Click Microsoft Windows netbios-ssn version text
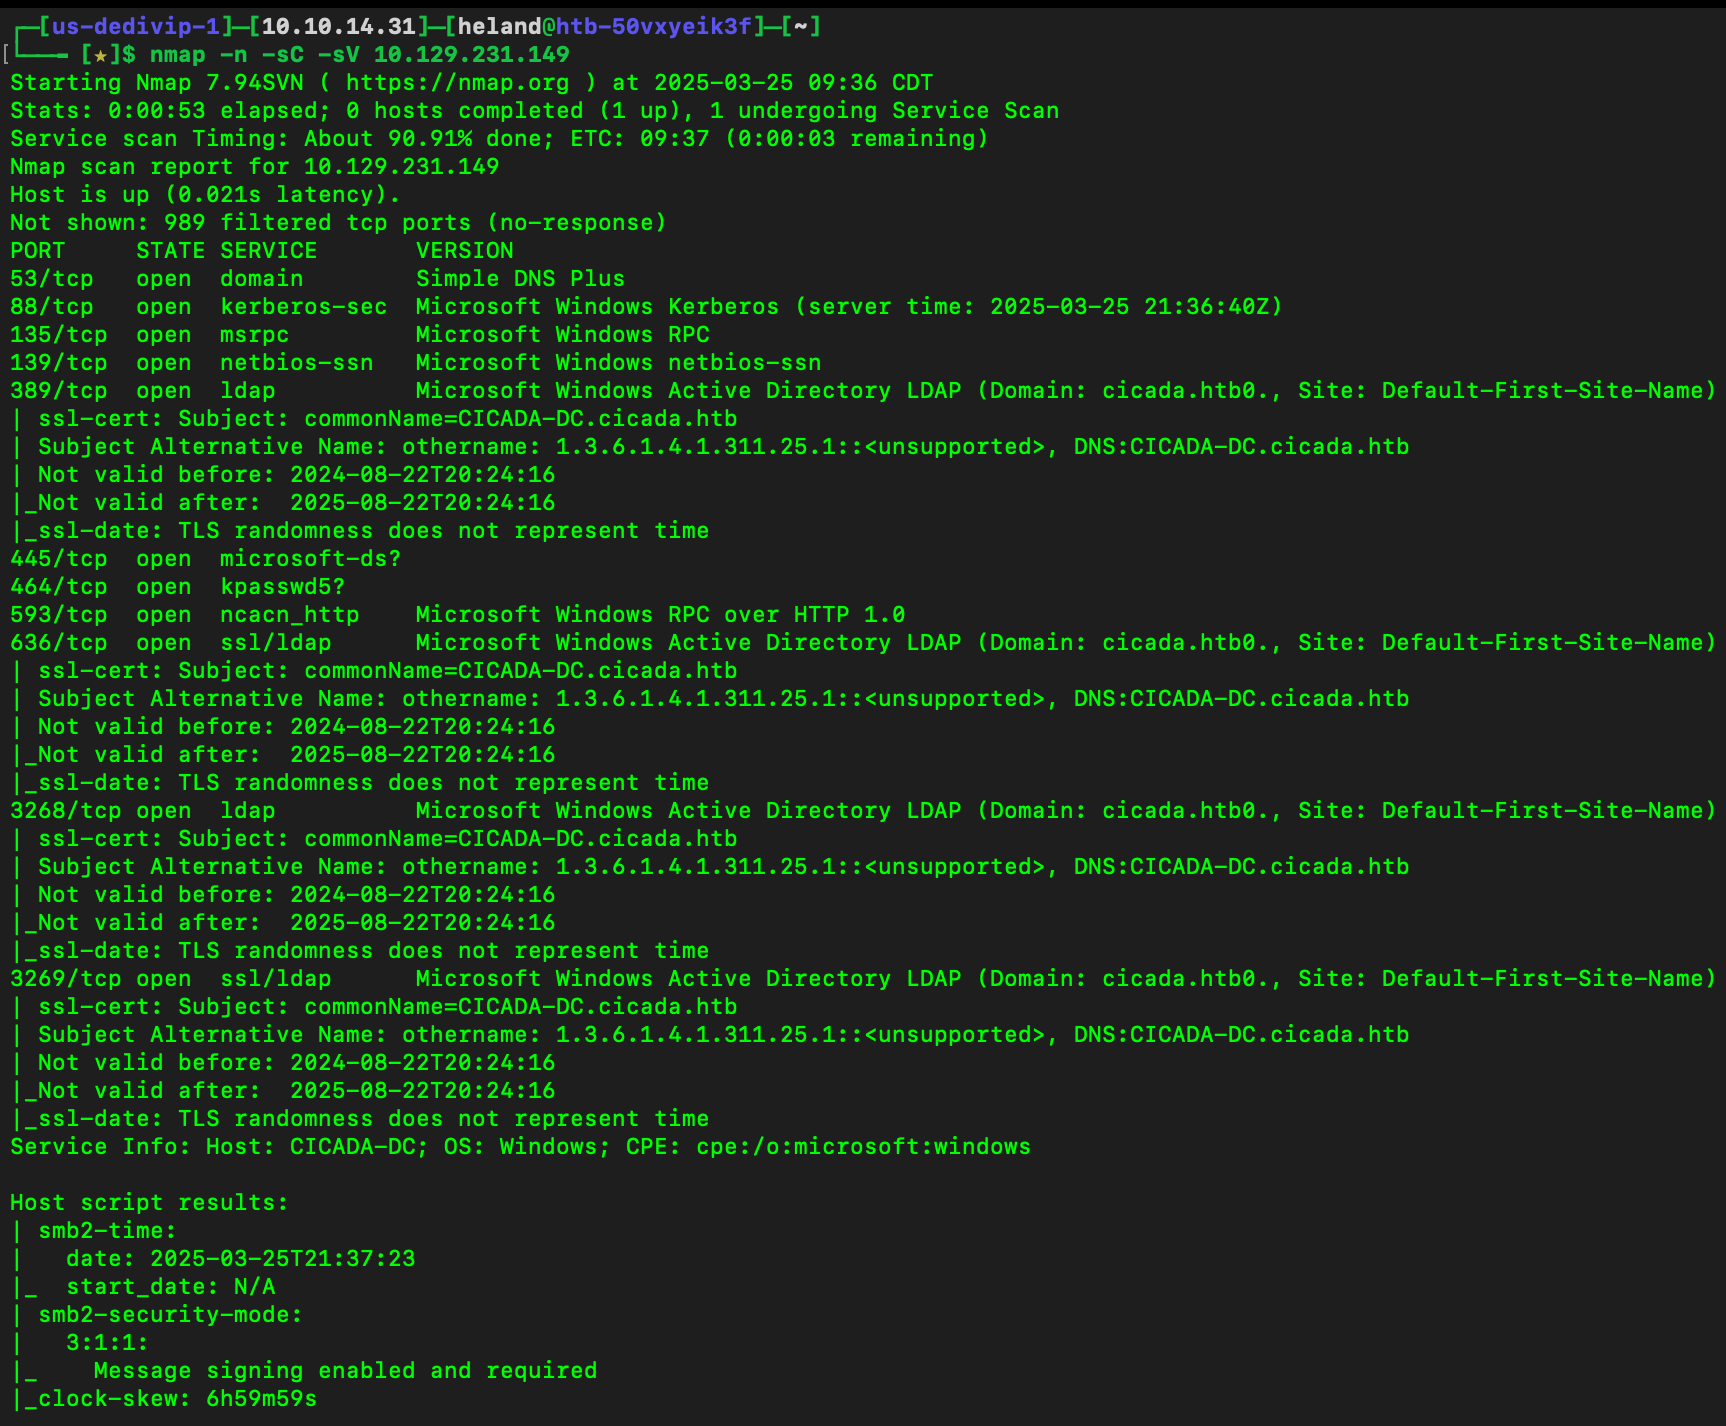The image size is (1726, 1426). [x=618, y=363]
